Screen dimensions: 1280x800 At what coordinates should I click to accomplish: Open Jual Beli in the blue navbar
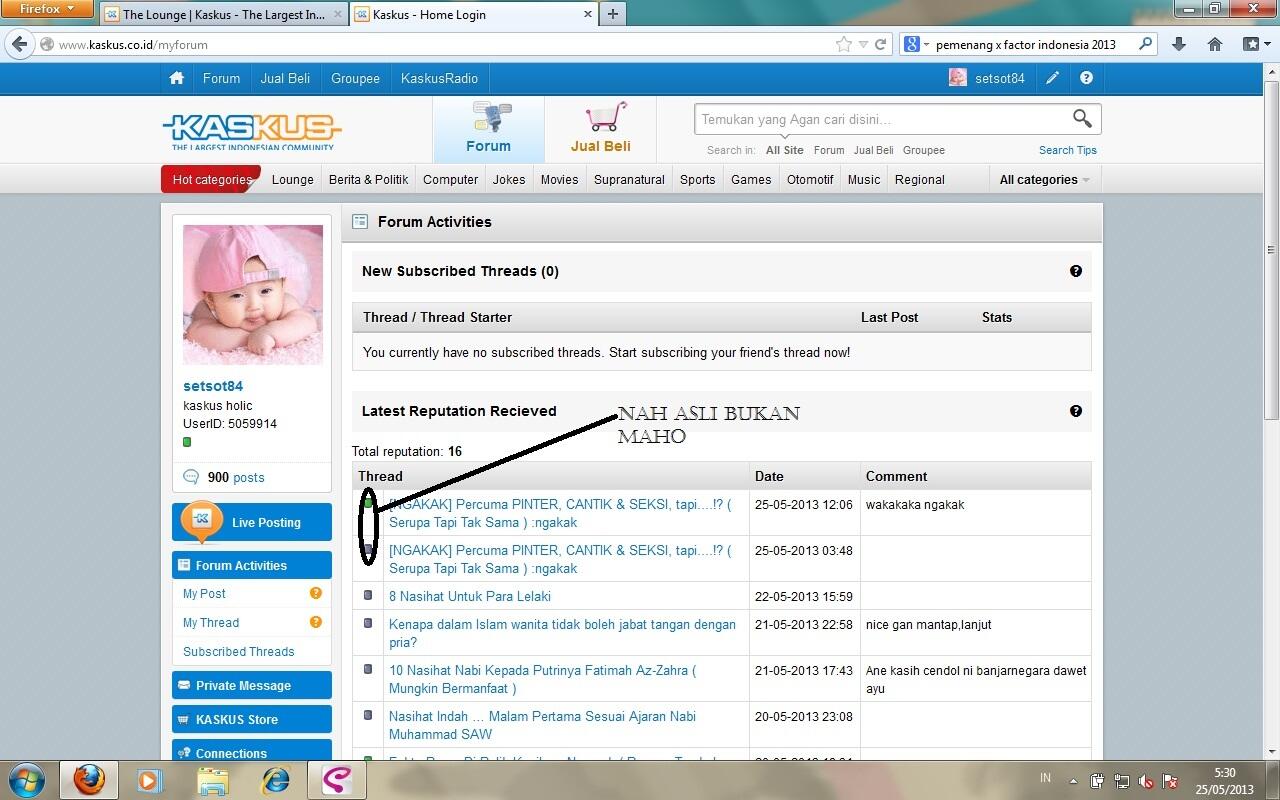point(285,78)
